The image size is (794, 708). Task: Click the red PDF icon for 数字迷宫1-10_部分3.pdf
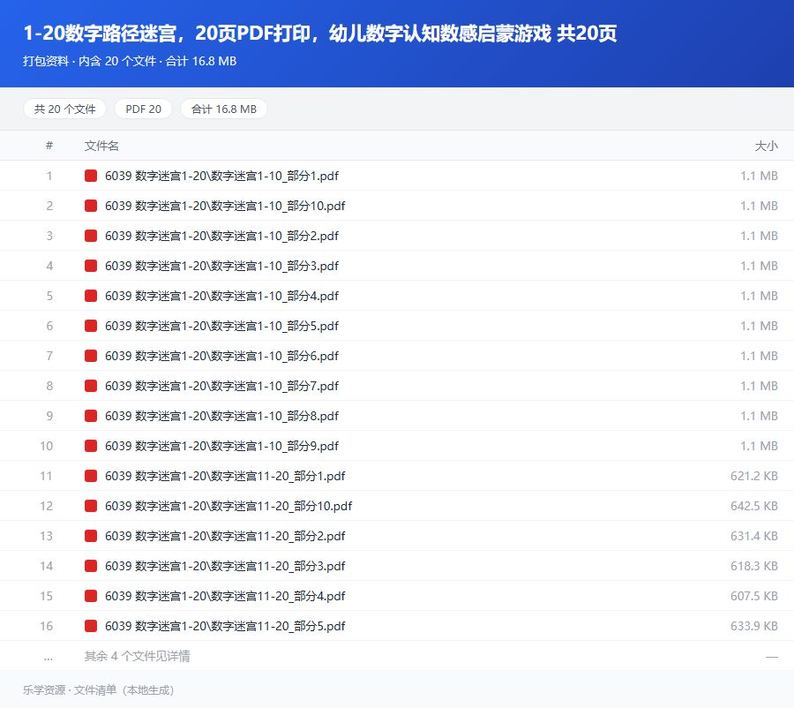(91, 265)
